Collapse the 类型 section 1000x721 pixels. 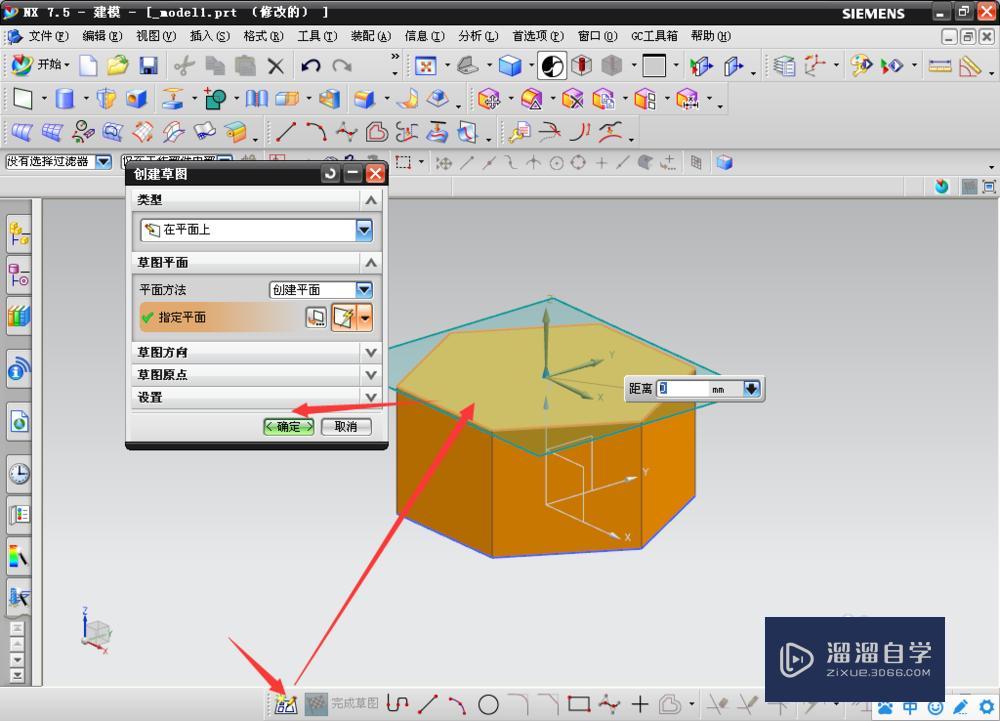pos(371,200)
